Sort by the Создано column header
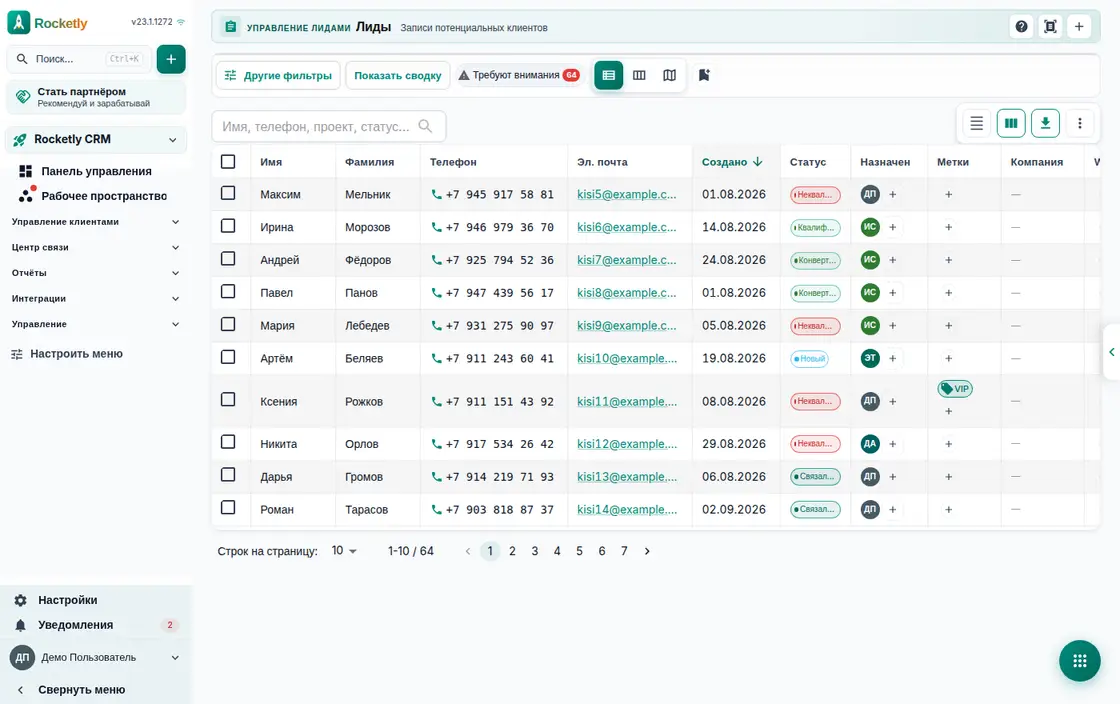Image resolution: width=1120 pixels, height=704 pixels. point(732,162)
